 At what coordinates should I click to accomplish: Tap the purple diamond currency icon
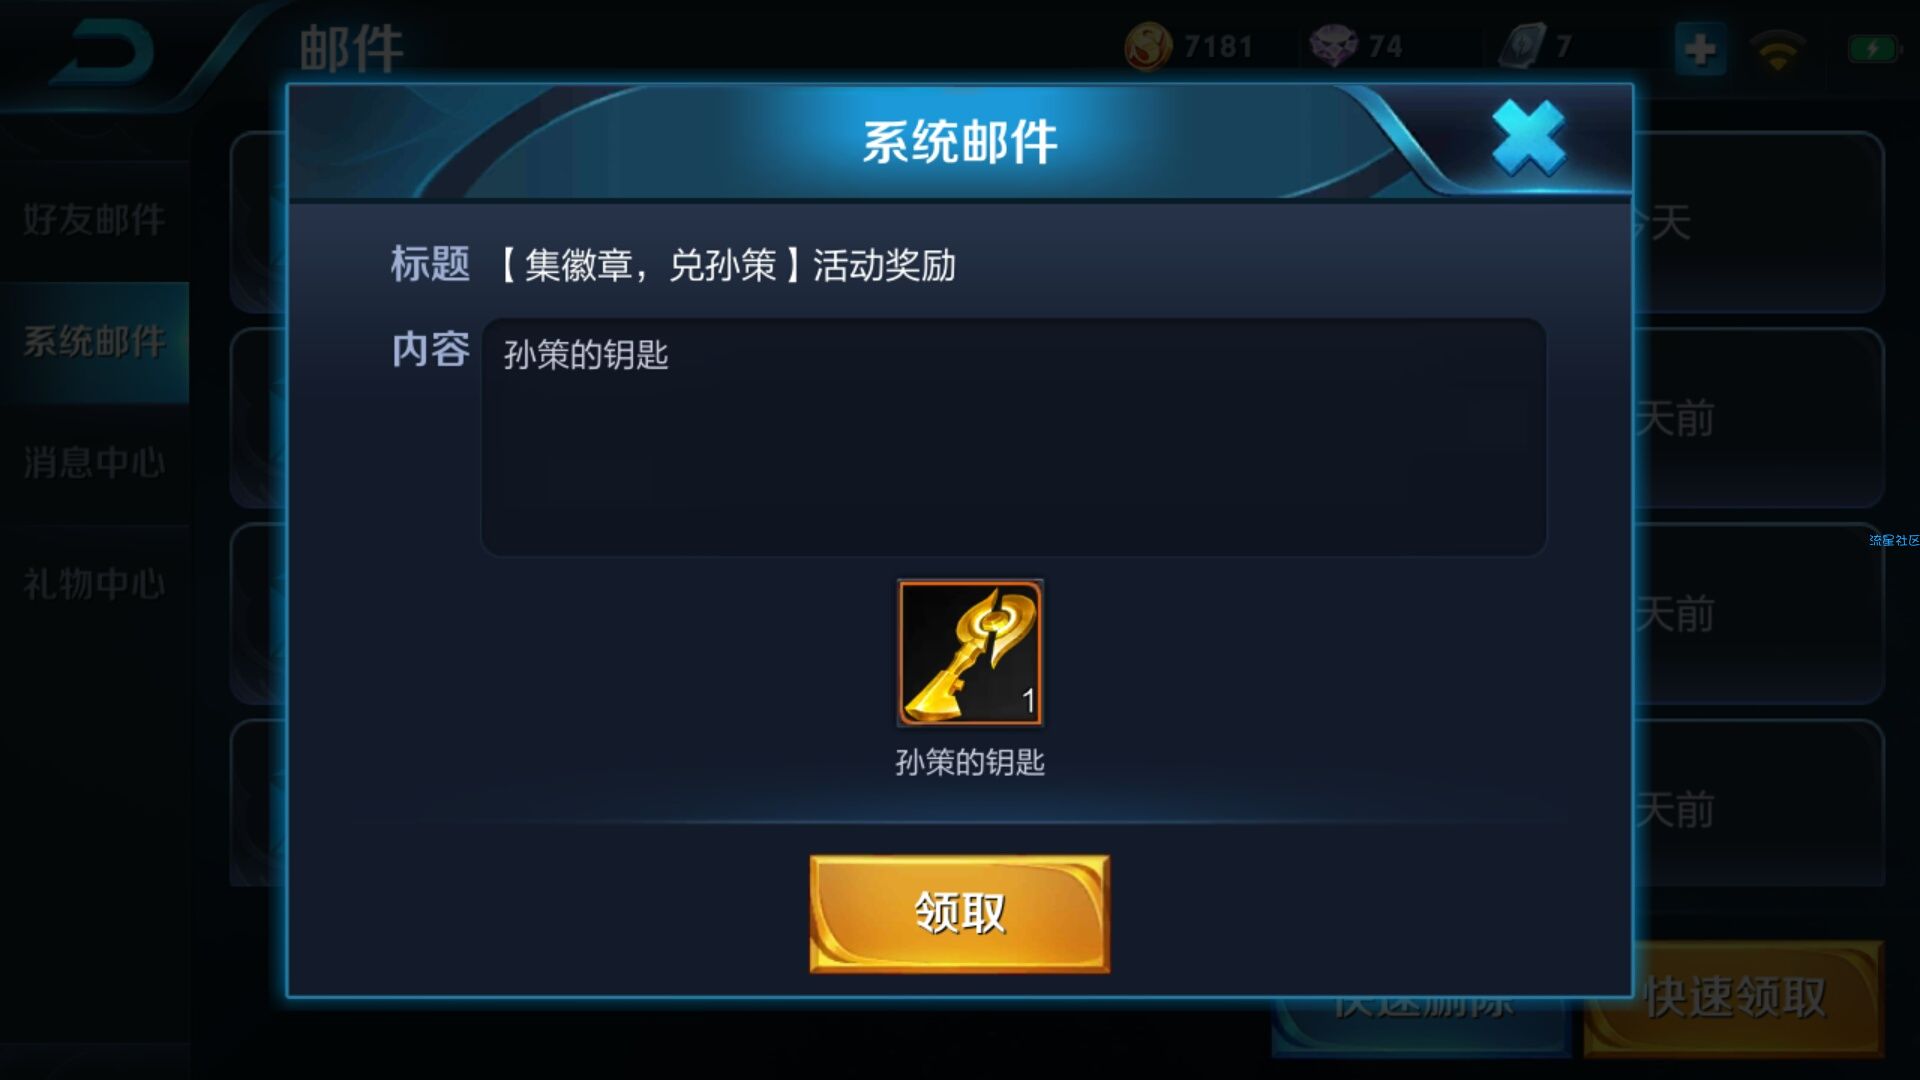(x=1333, y=46)
